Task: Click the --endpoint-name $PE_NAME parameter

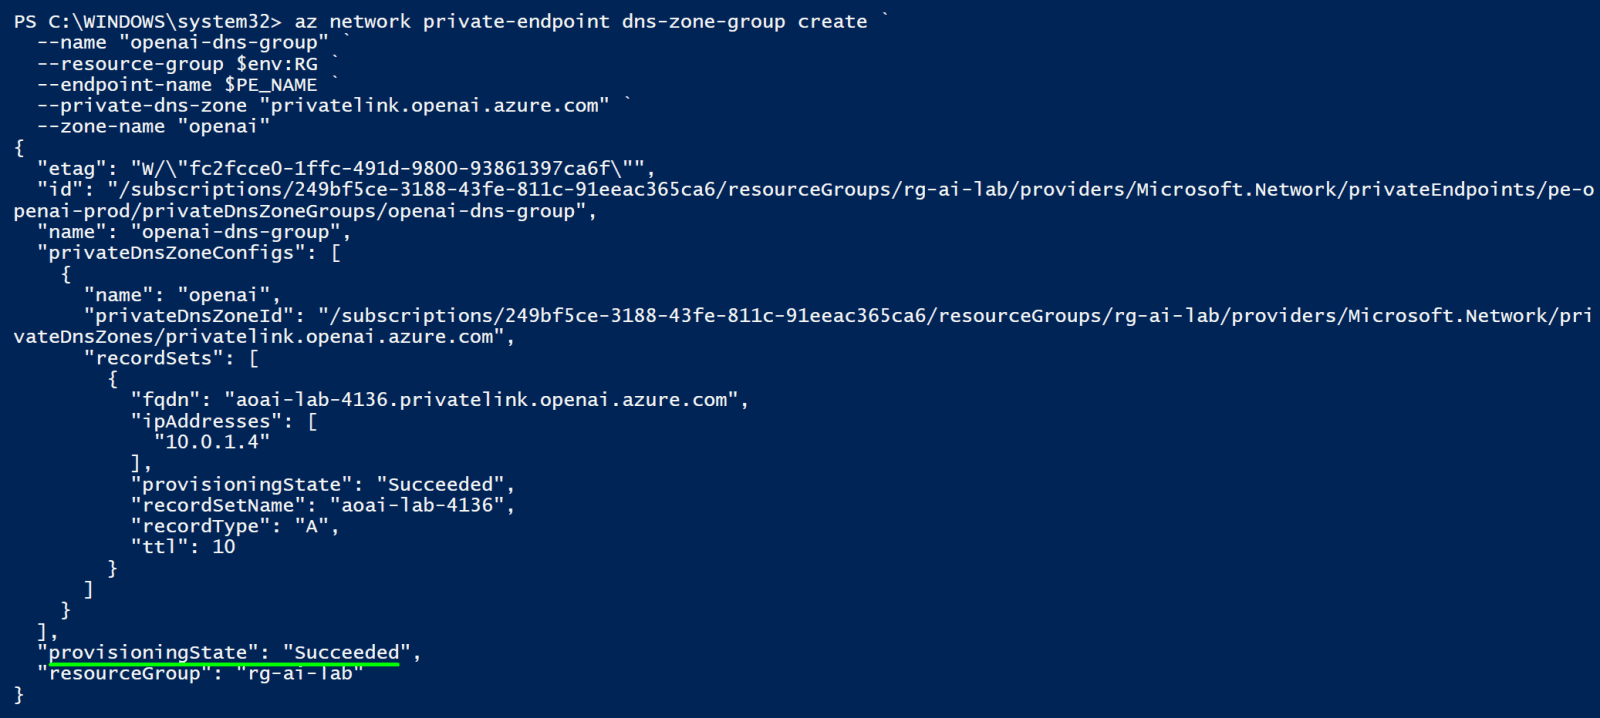Action: coord(178,84)
